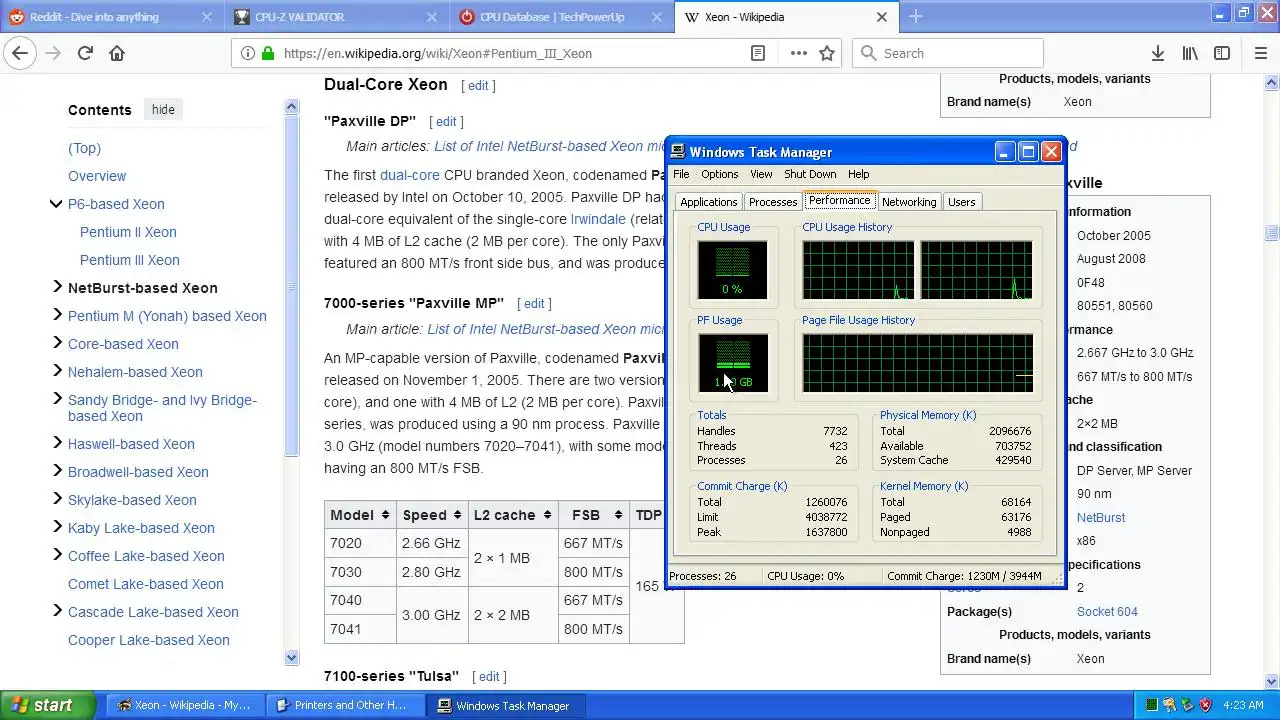Open the View menu in Task Manager
Viewport: 1280px width, 720px height.
coord(761,174)
